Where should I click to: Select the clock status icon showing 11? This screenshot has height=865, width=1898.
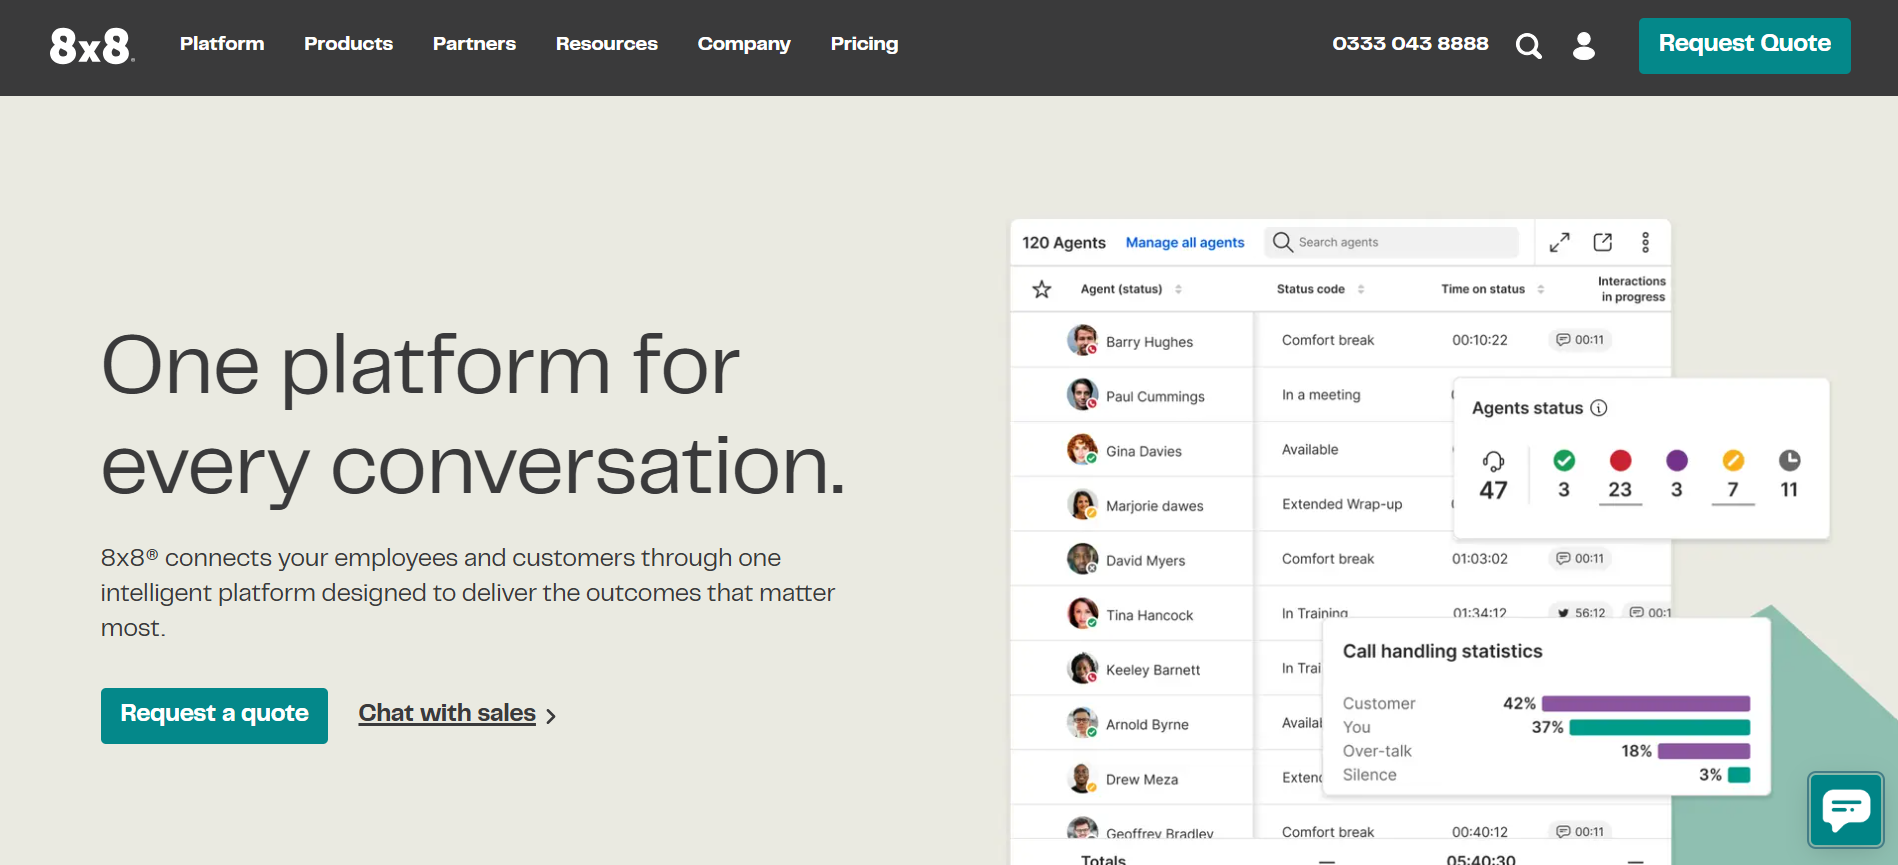click(1789, 460)
